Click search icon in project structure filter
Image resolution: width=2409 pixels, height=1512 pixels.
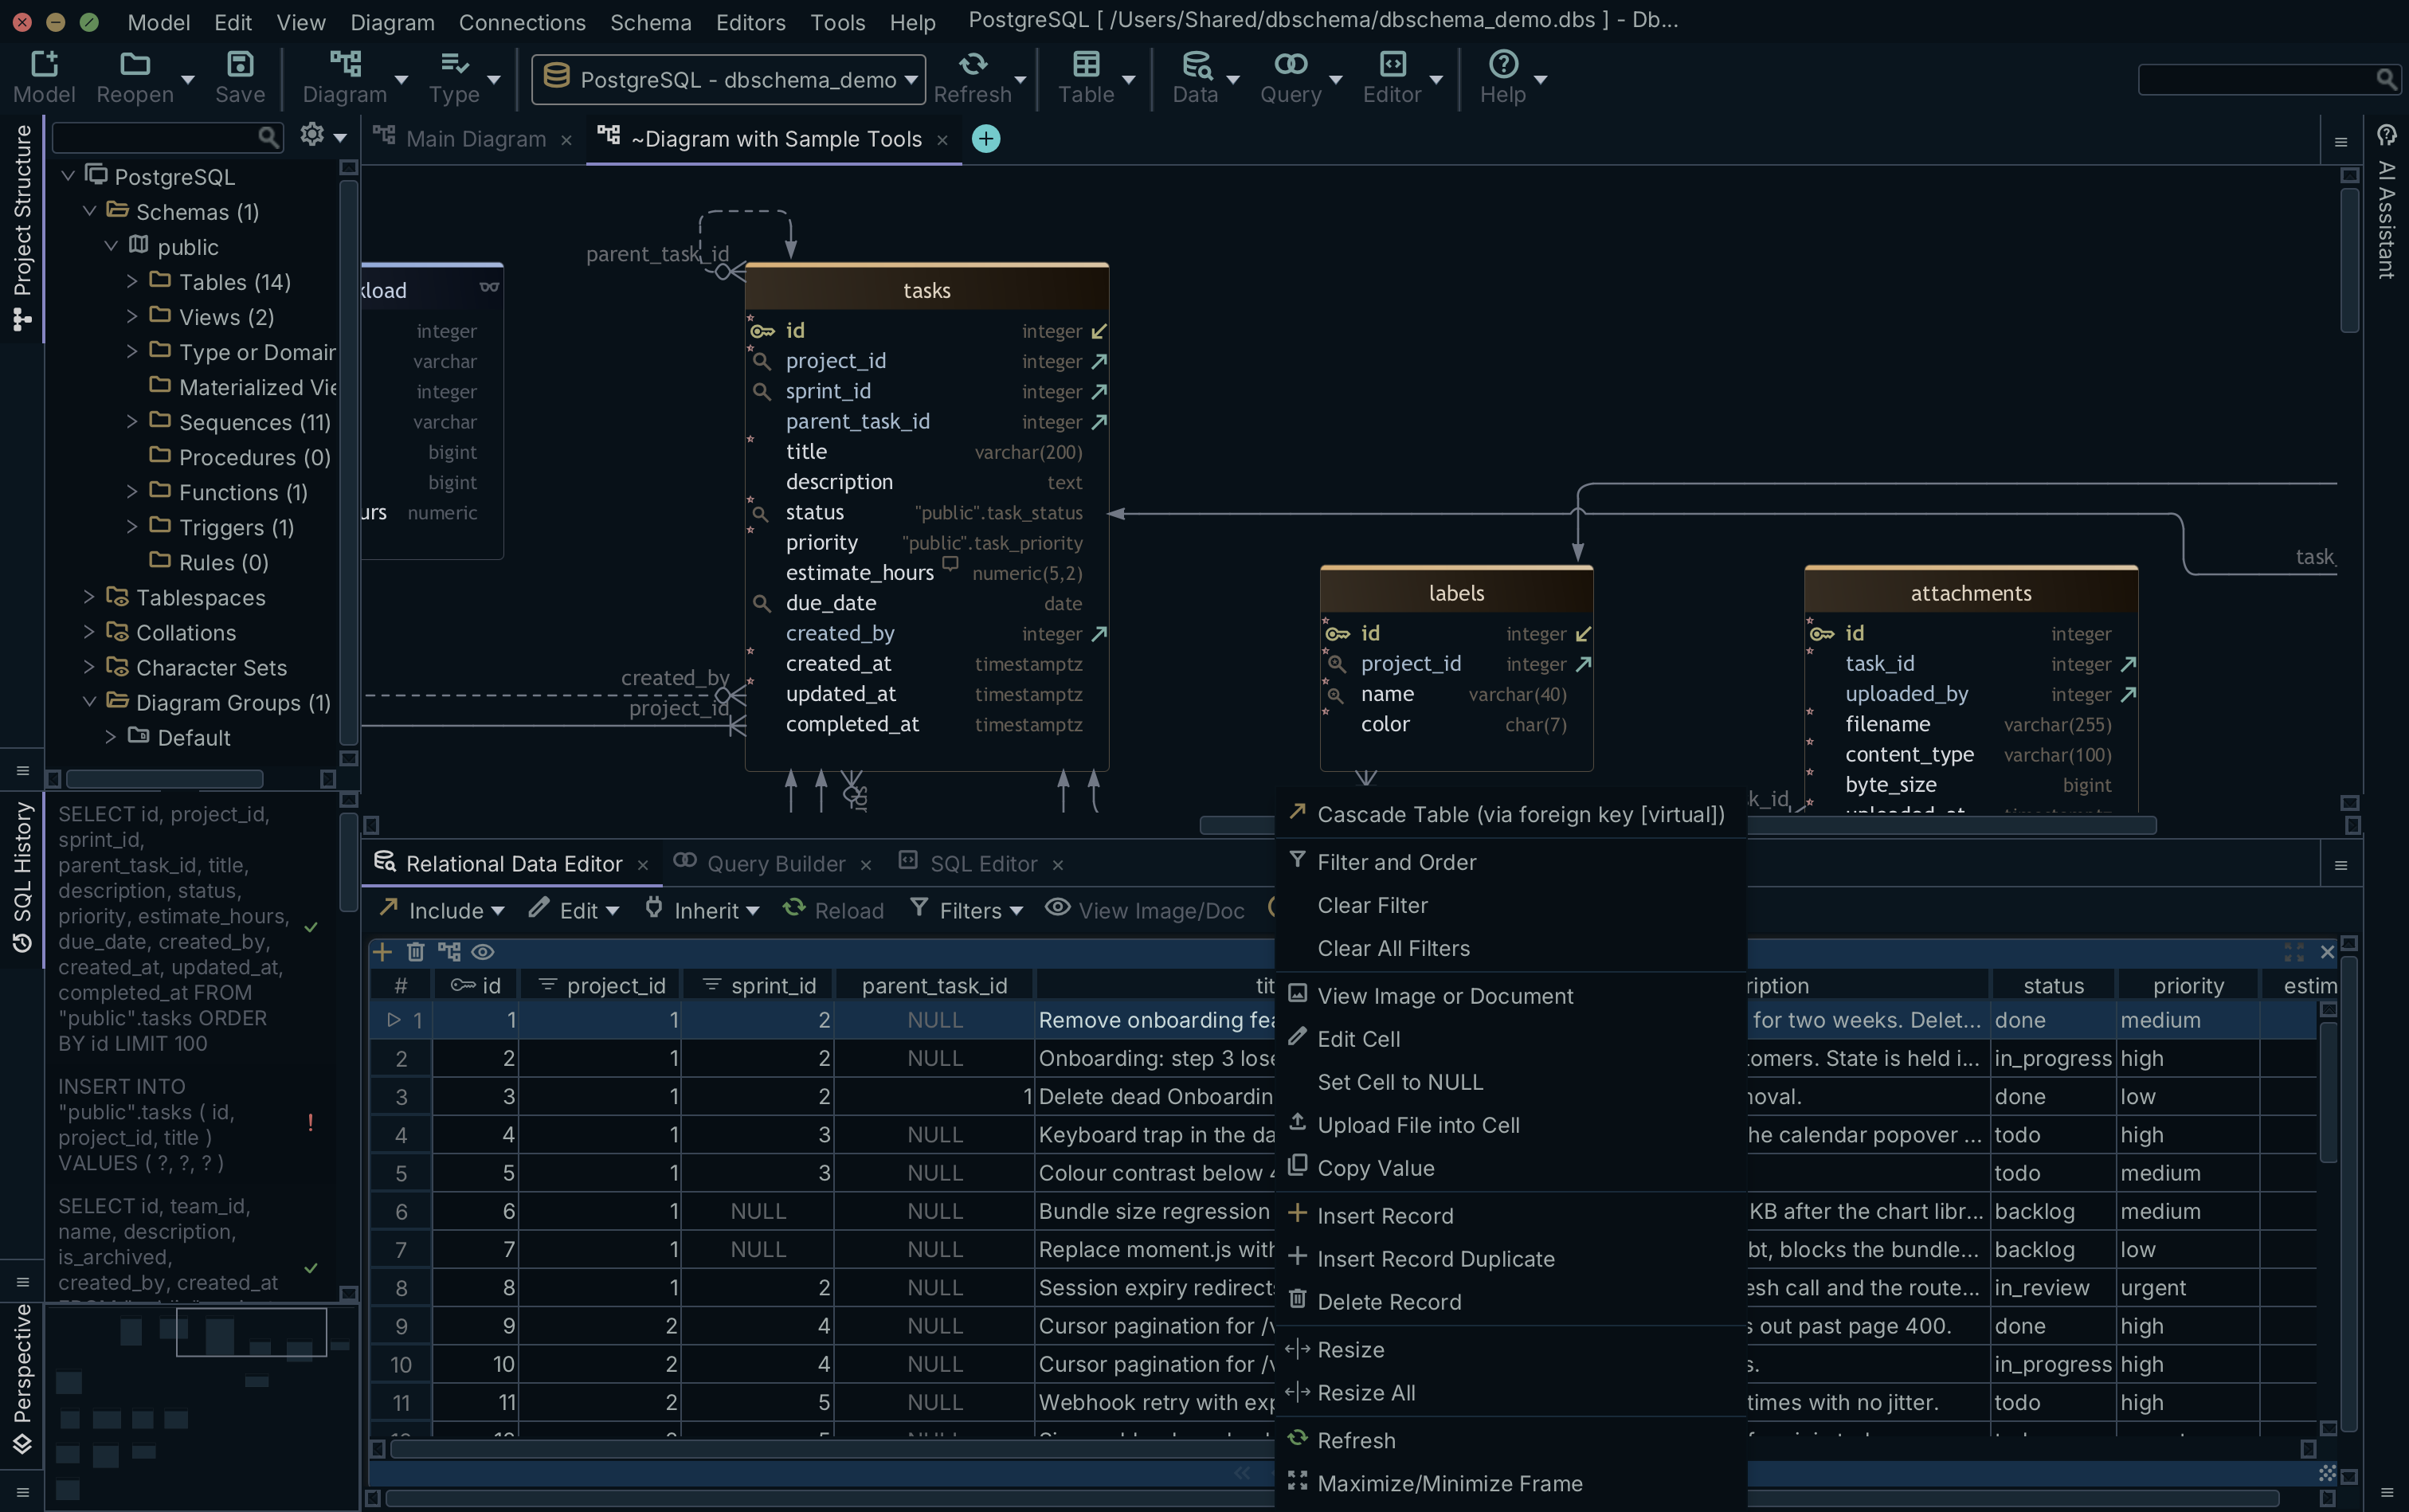tap(268, 137)
